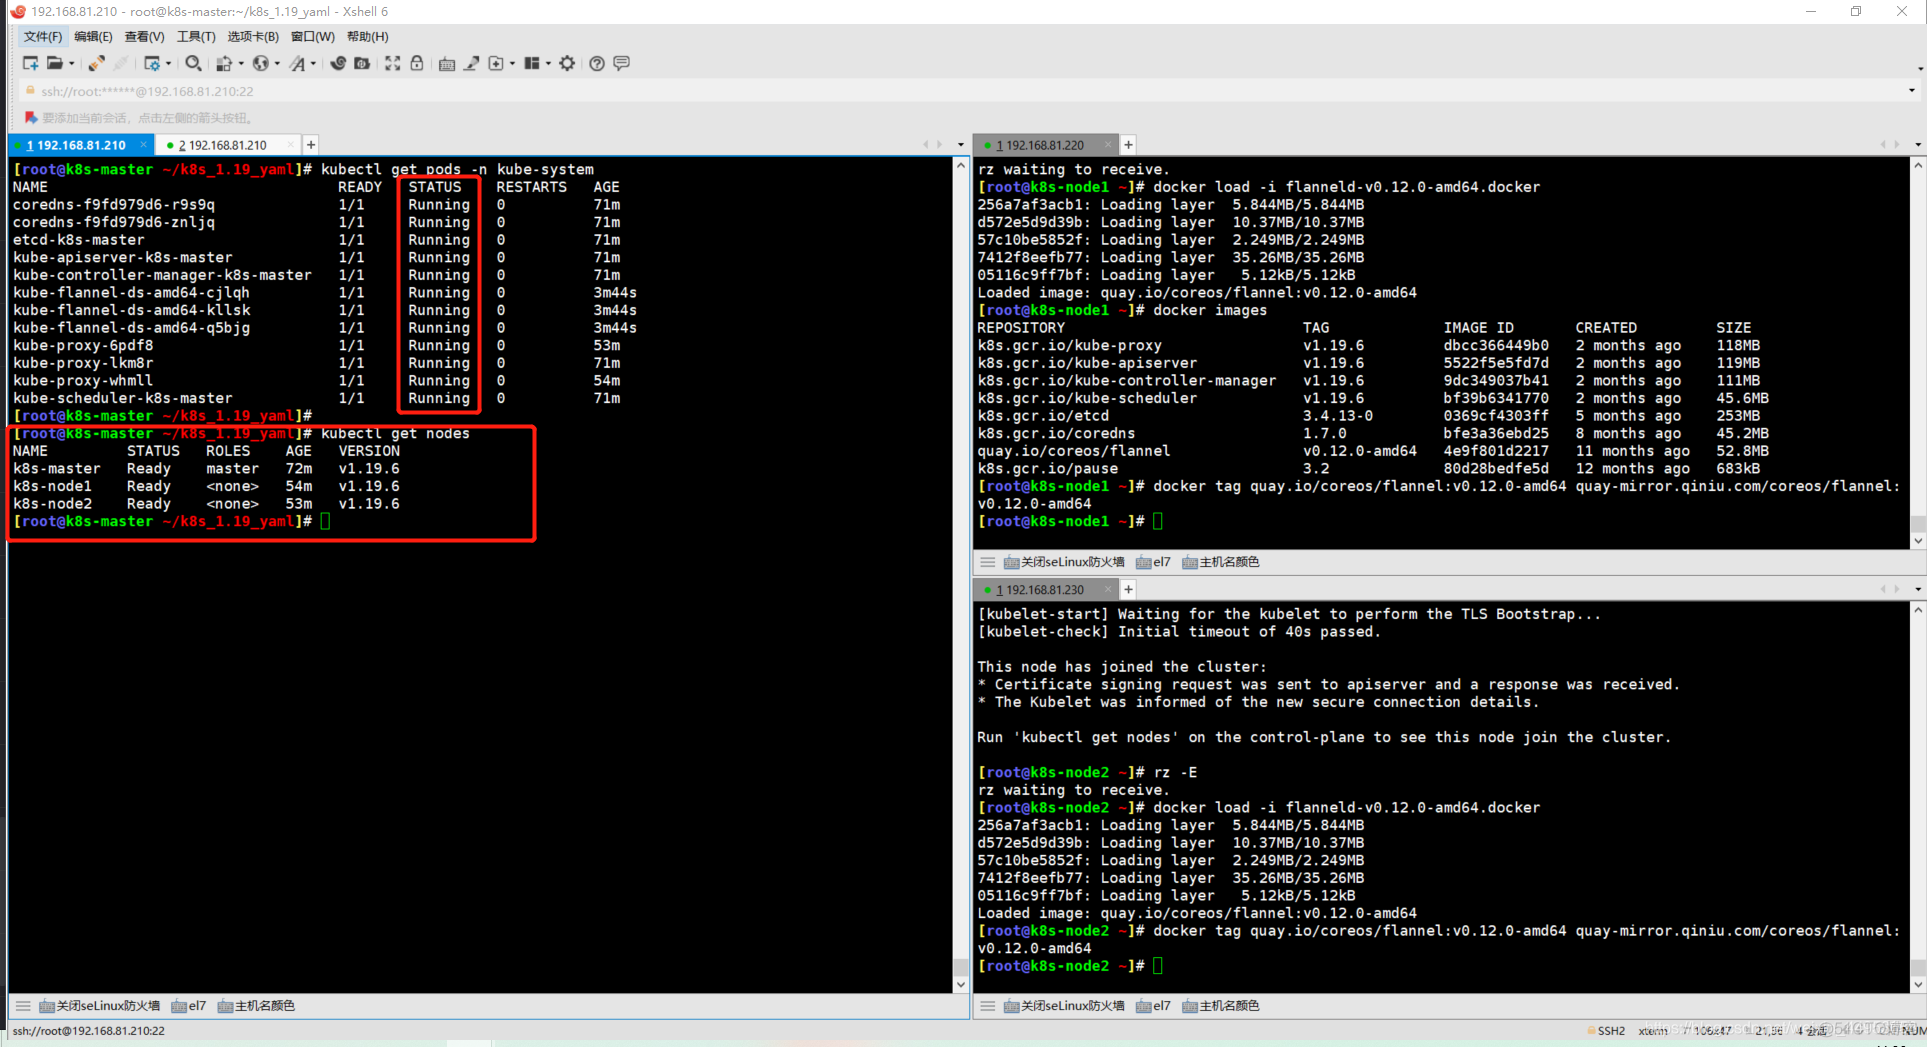Click the new tab plus-box icon

pyautogui.click(x=496, y=63)
